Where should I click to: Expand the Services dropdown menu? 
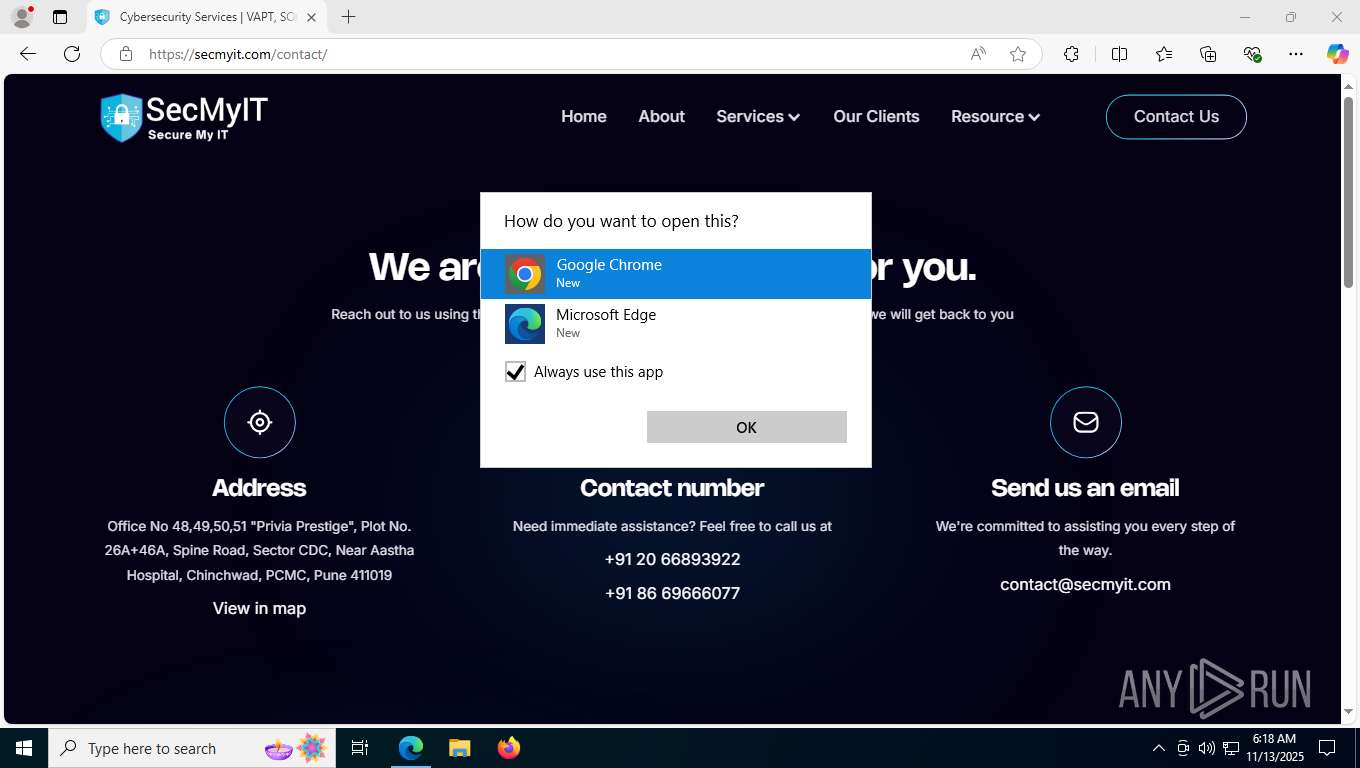click(x=758, y=117)
